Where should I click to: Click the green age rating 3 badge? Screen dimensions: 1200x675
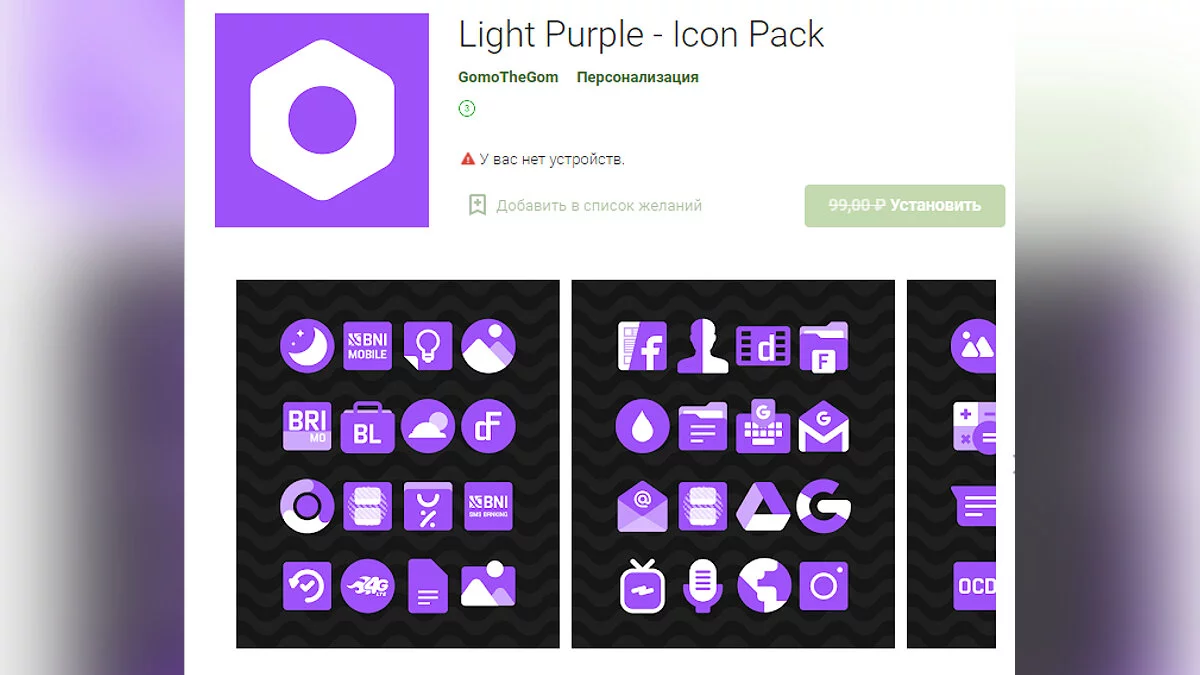click(x=467, y=108)
